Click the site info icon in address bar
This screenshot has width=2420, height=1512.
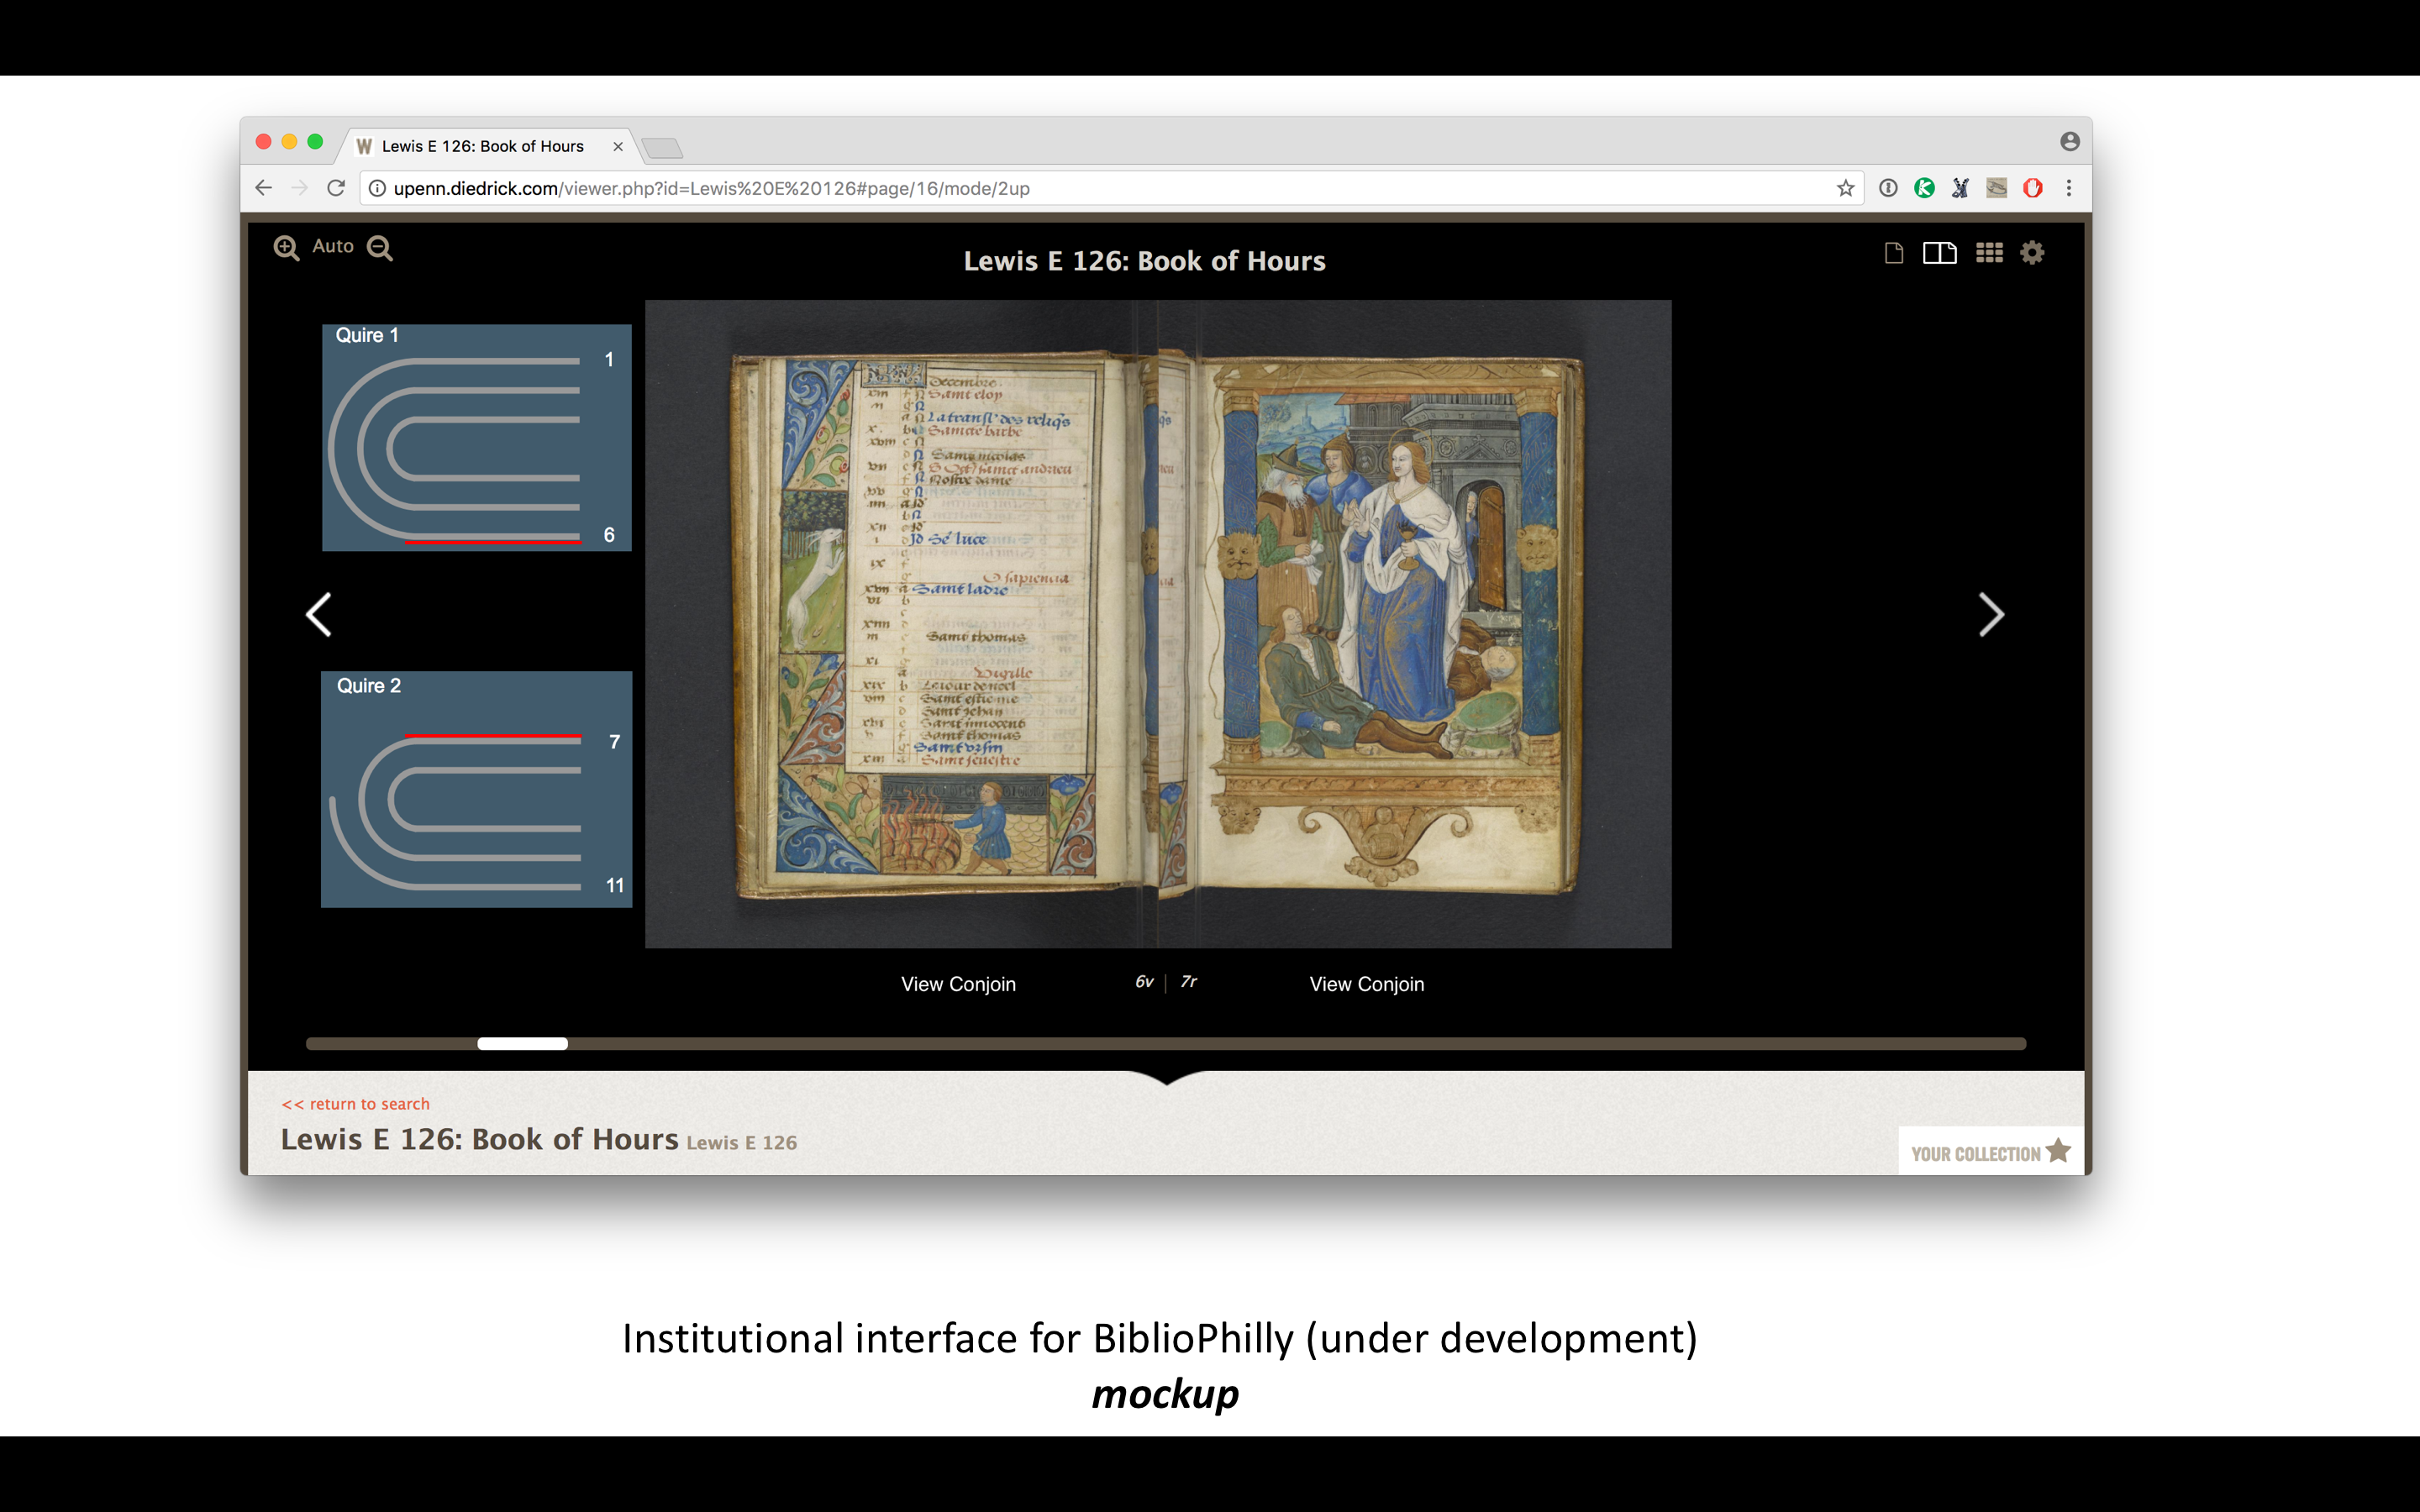377,188
